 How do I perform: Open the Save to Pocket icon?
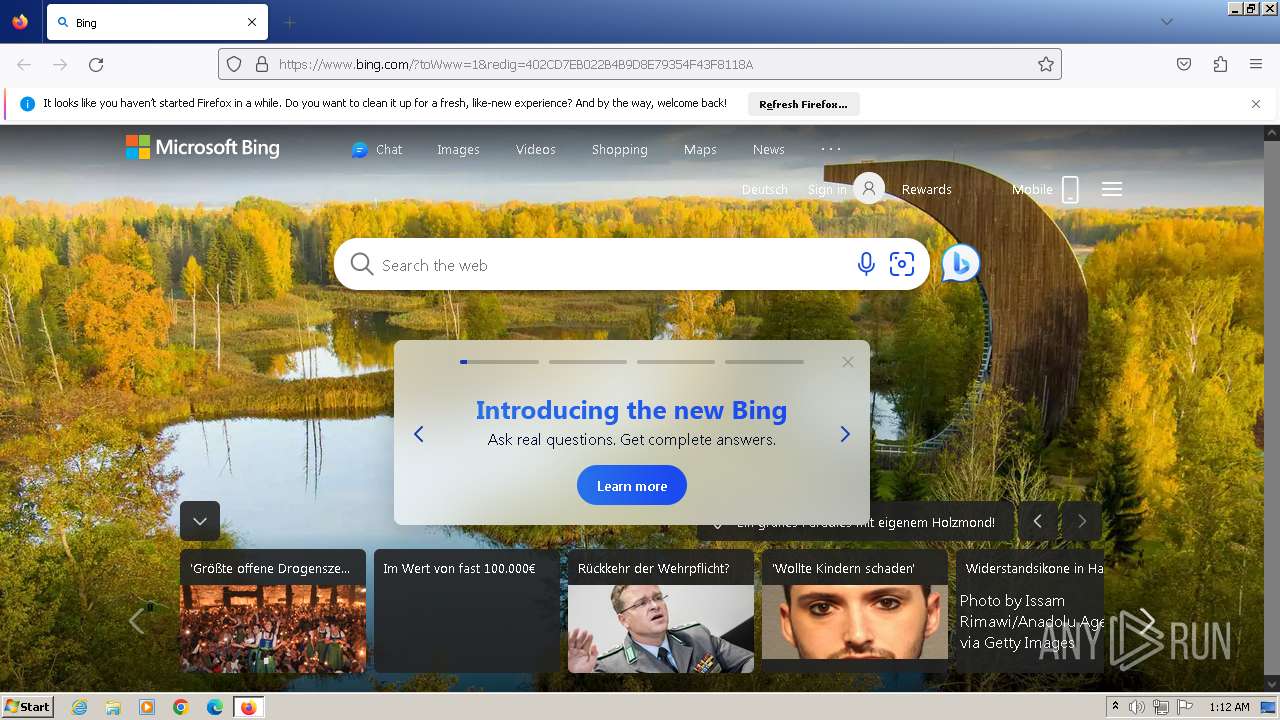coord(1184,64)
